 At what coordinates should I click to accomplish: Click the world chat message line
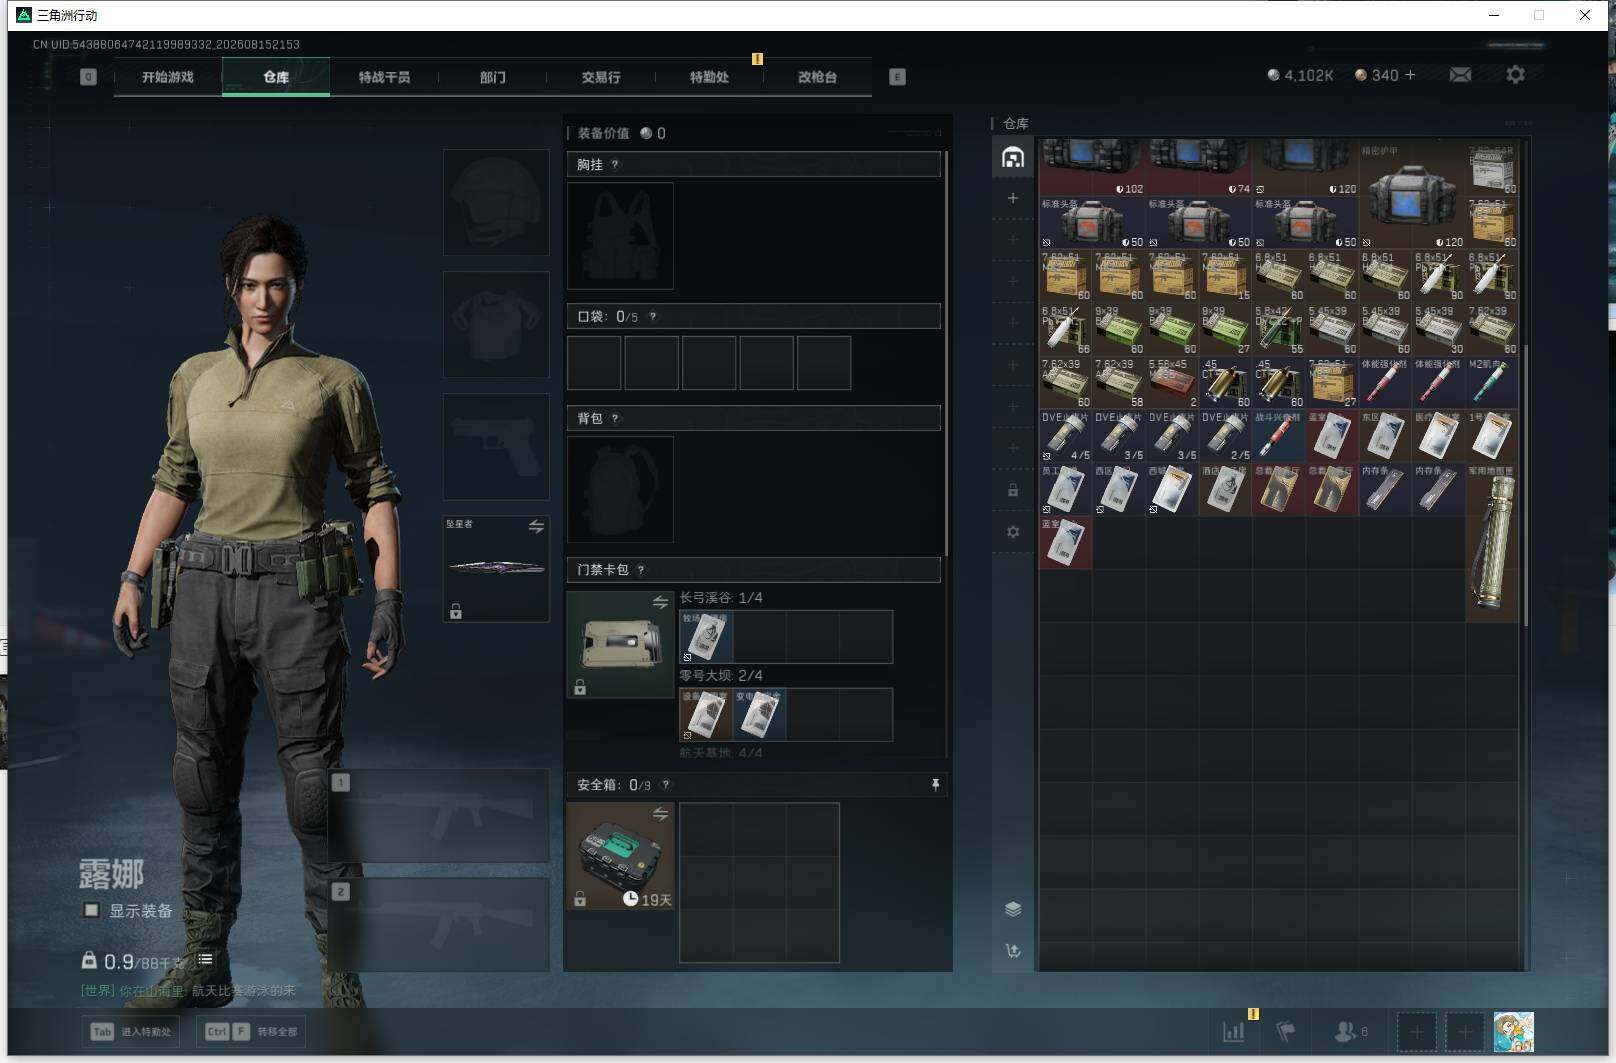[188, 990]
